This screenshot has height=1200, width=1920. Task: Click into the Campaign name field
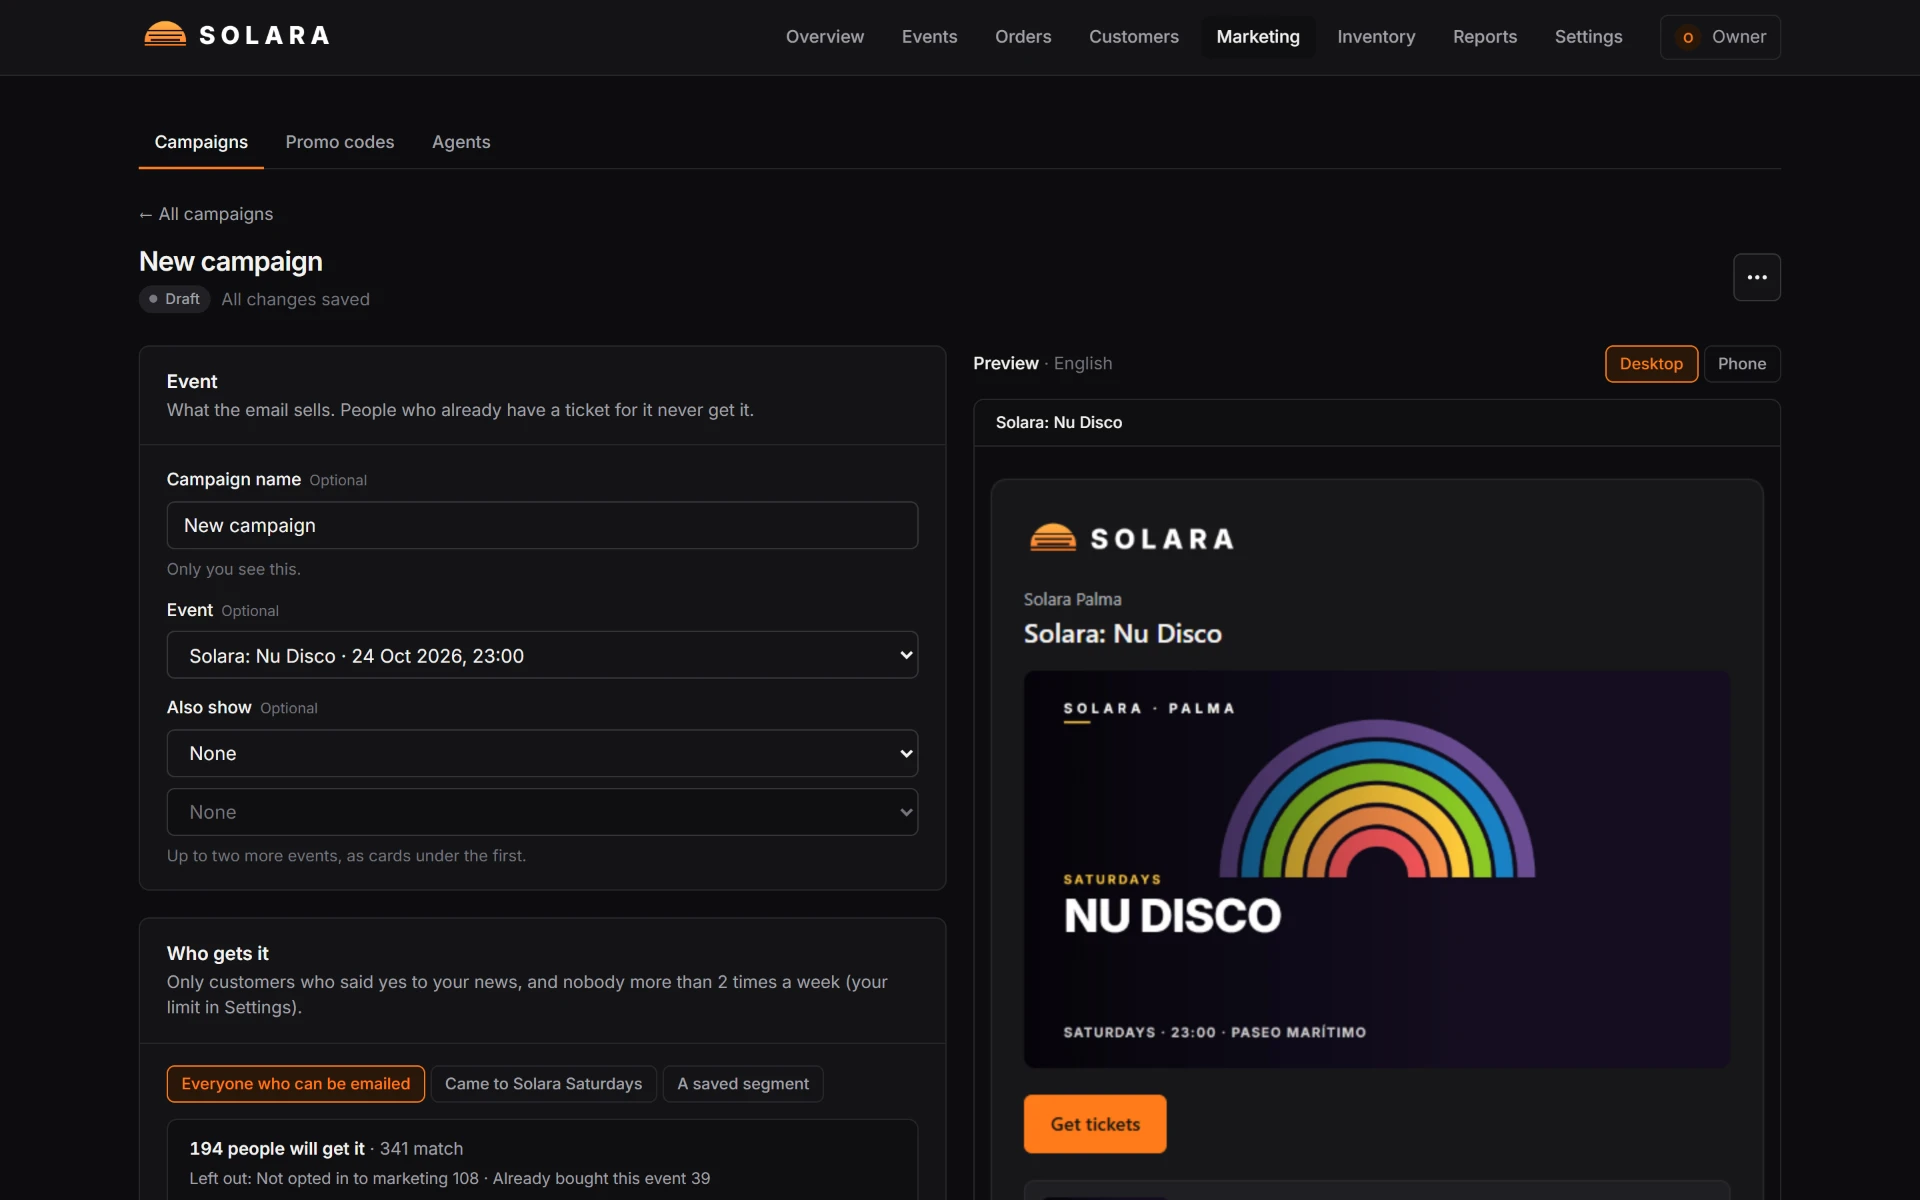pos(542,525)
